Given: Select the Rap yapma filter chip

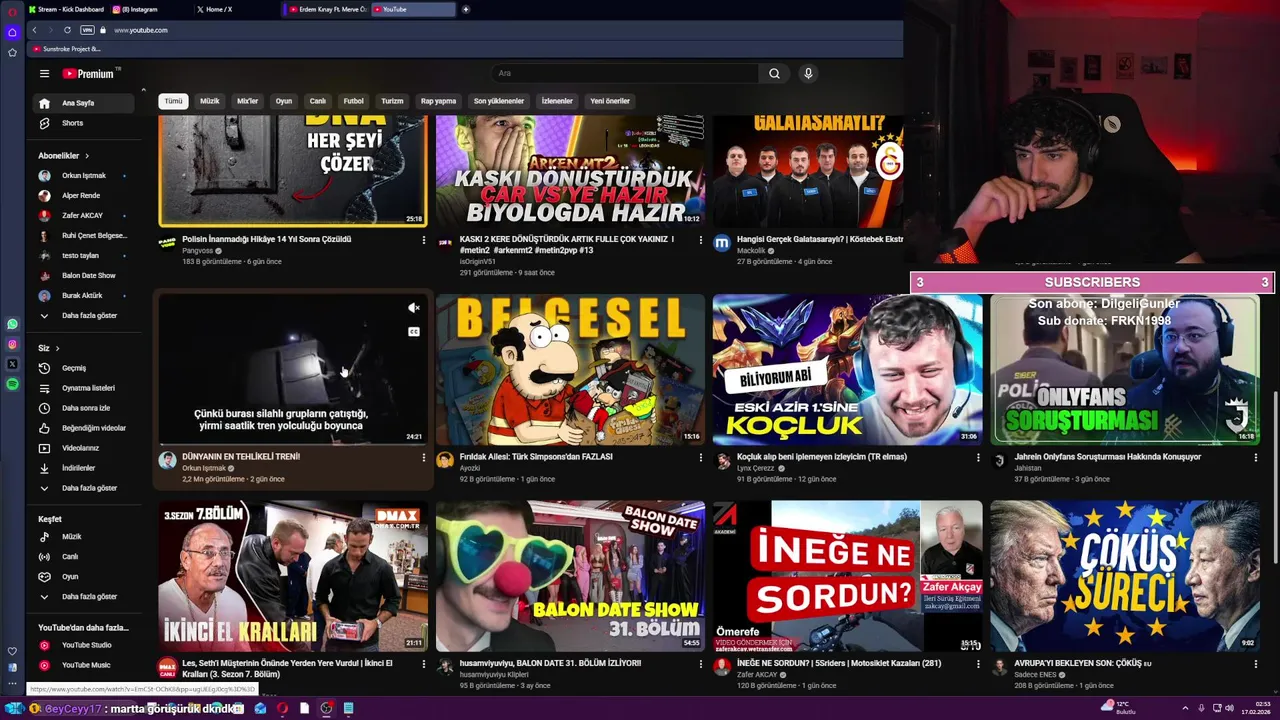Looking at the screenshot, I should (438, 101).
